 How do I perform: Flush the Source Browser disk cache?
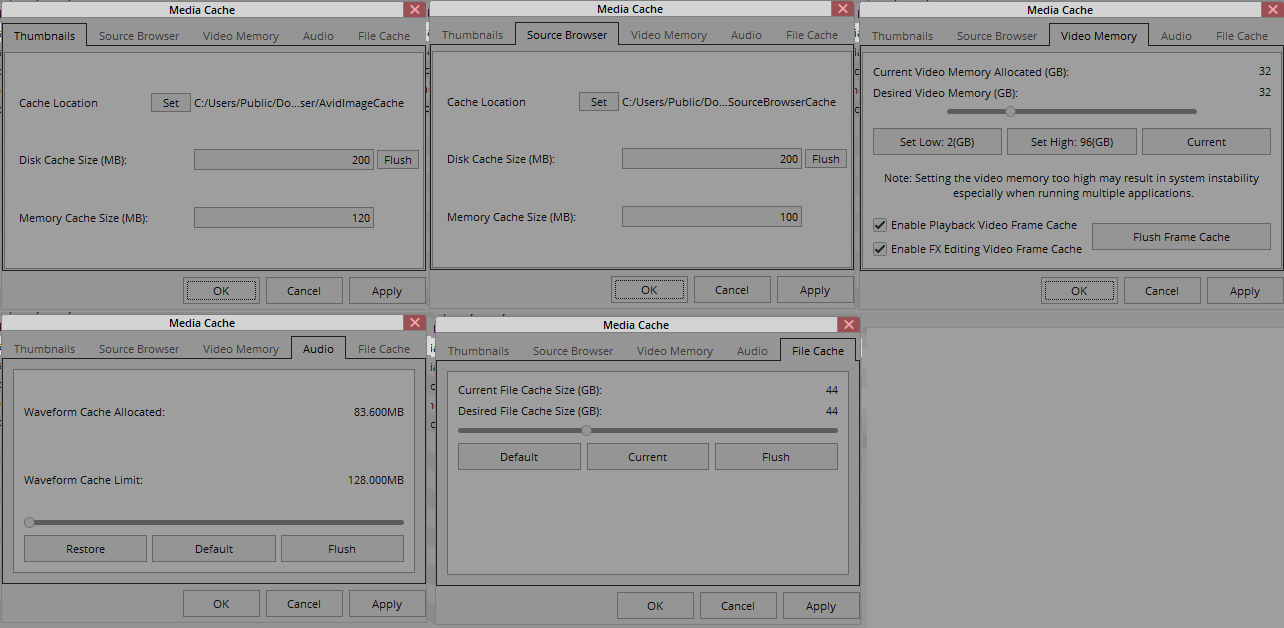coord(826,159)
